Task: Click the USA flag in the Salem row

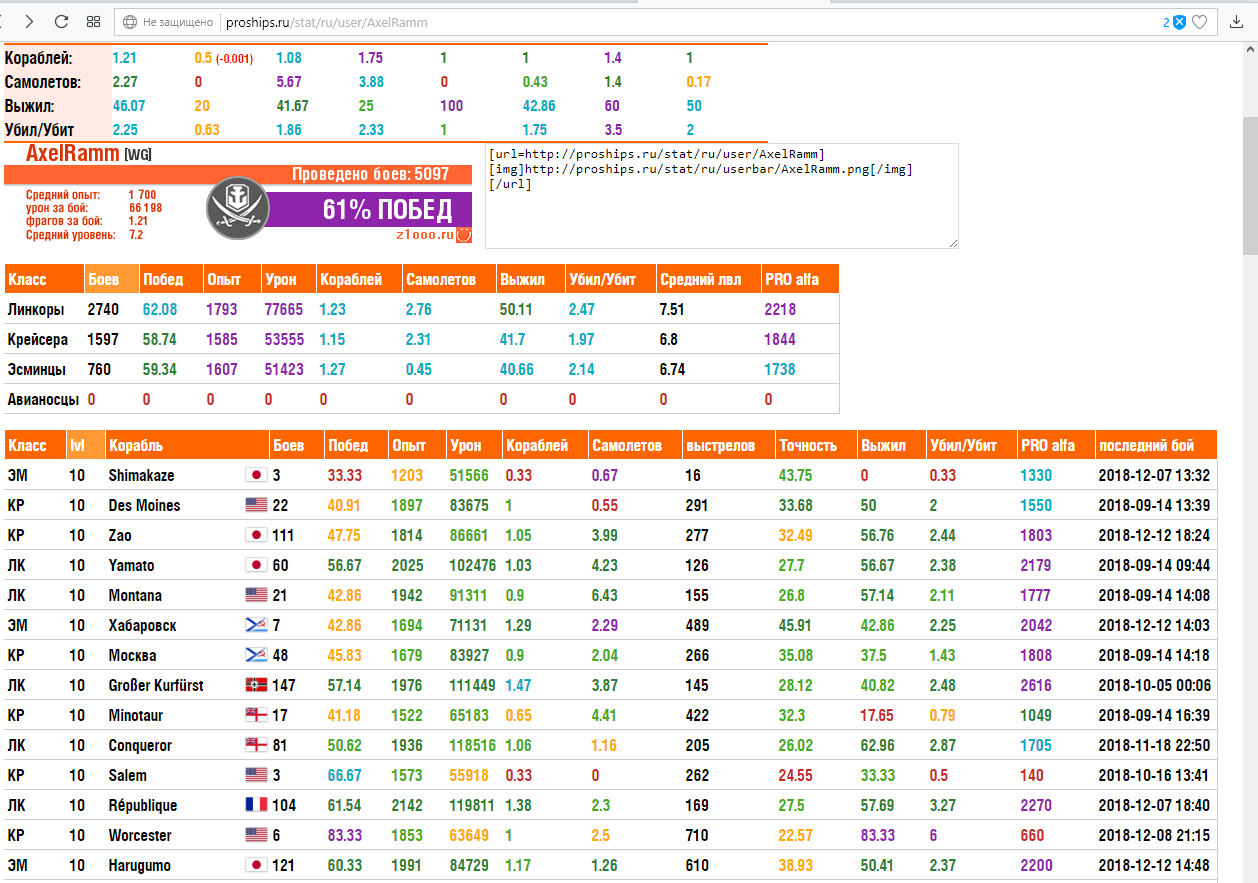Action: click(254, 775)
